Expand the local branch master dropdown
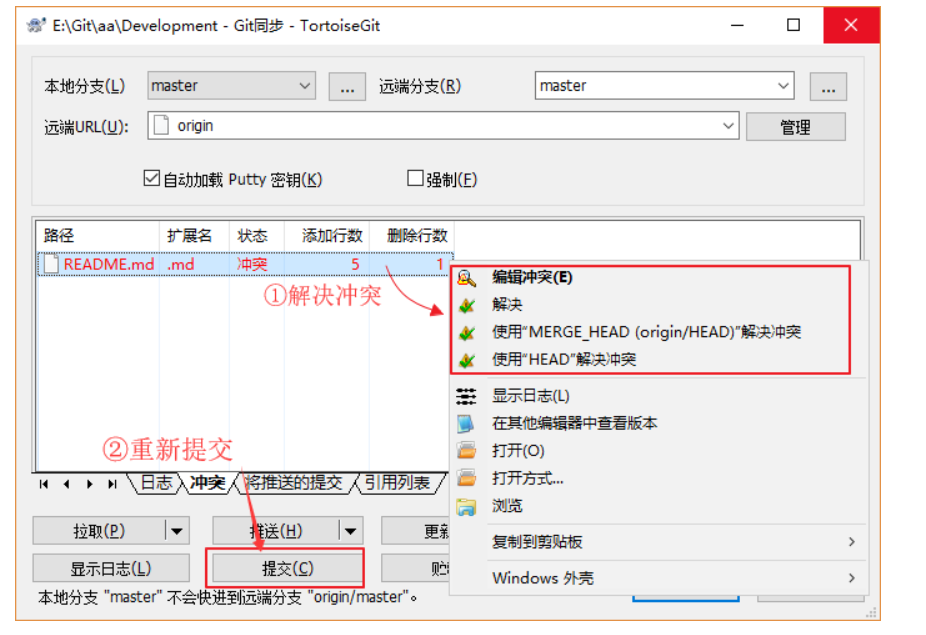 click(x=305, y=86)
